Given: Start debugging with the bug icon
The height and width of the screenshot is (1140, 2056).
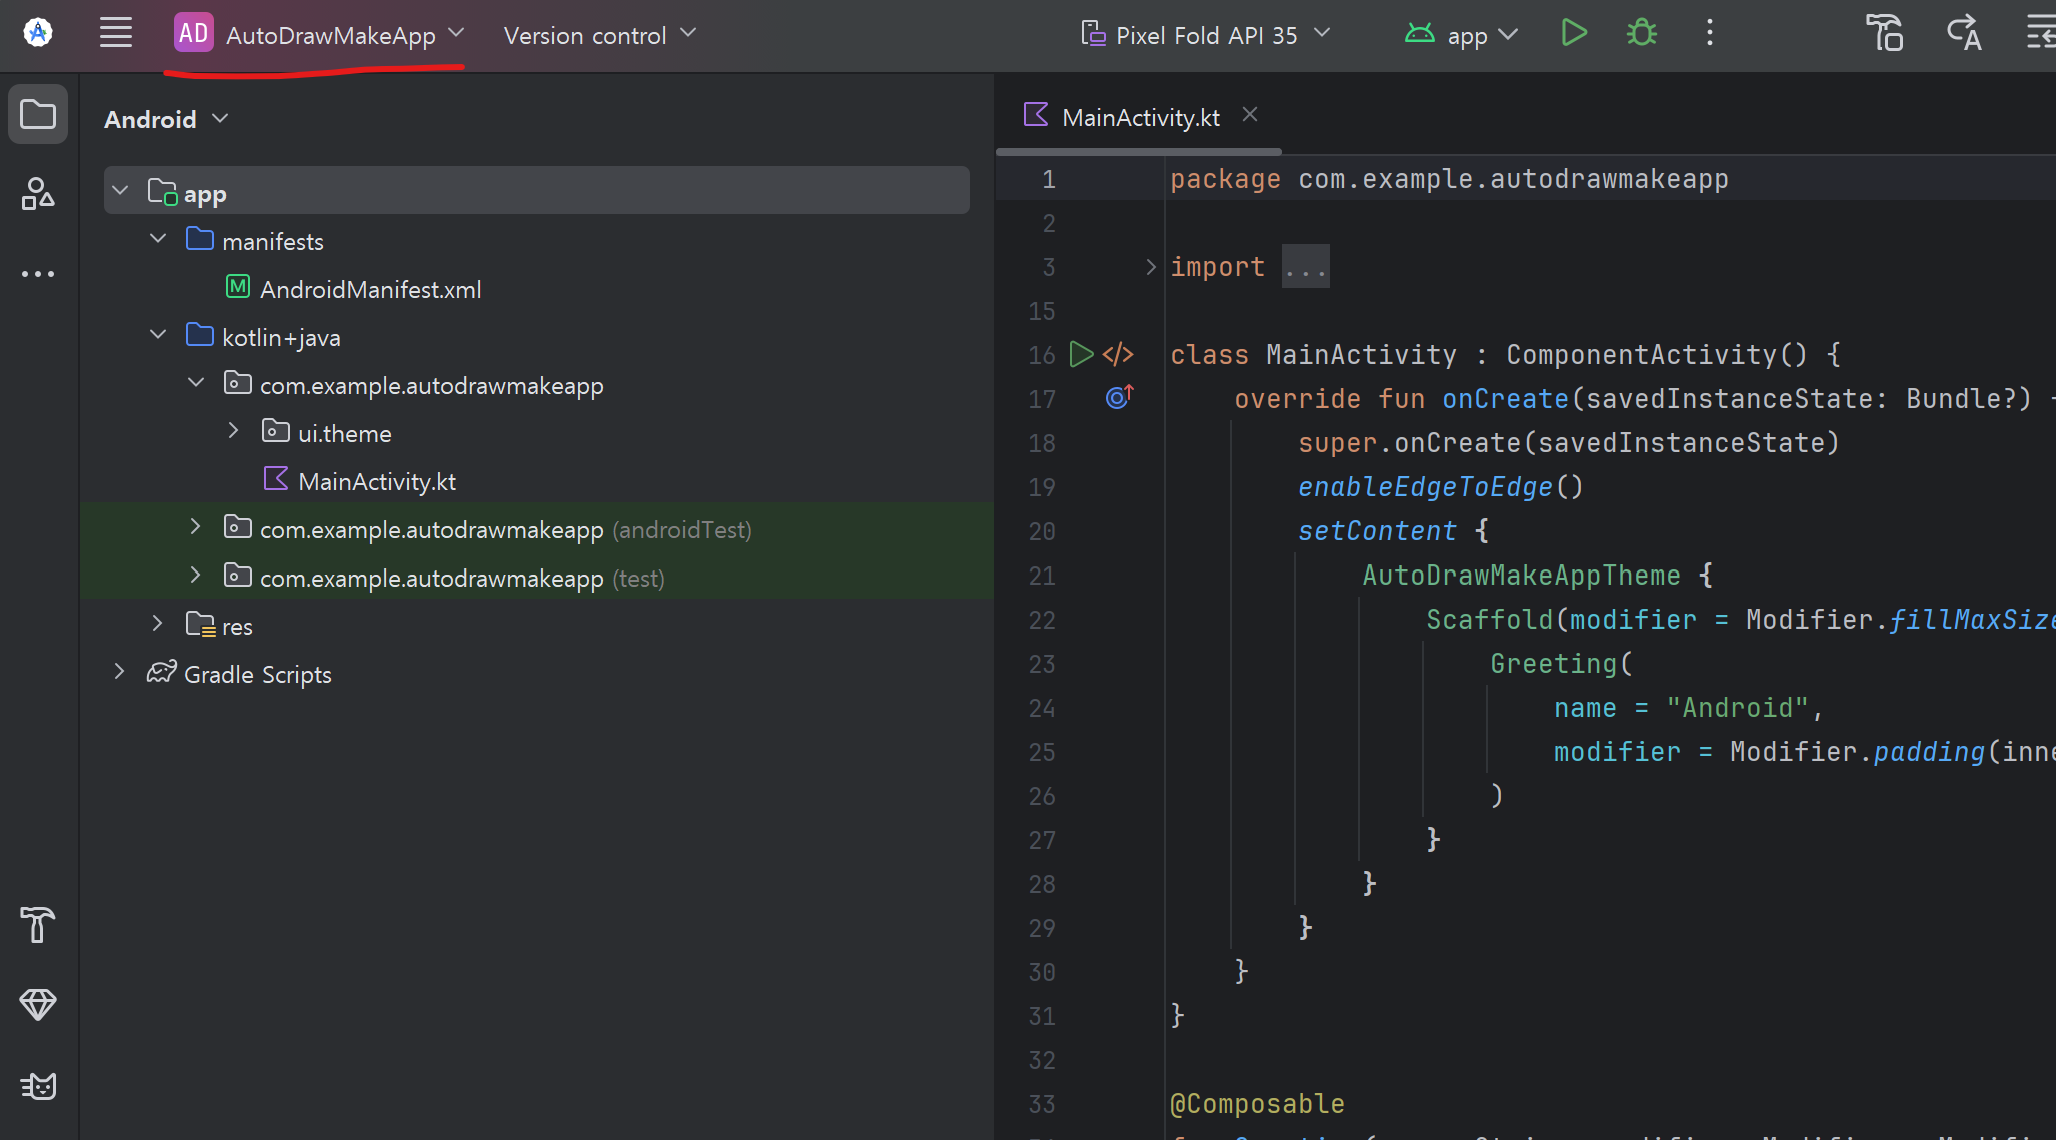Looking at the screenshot, I should point(1642,33).
